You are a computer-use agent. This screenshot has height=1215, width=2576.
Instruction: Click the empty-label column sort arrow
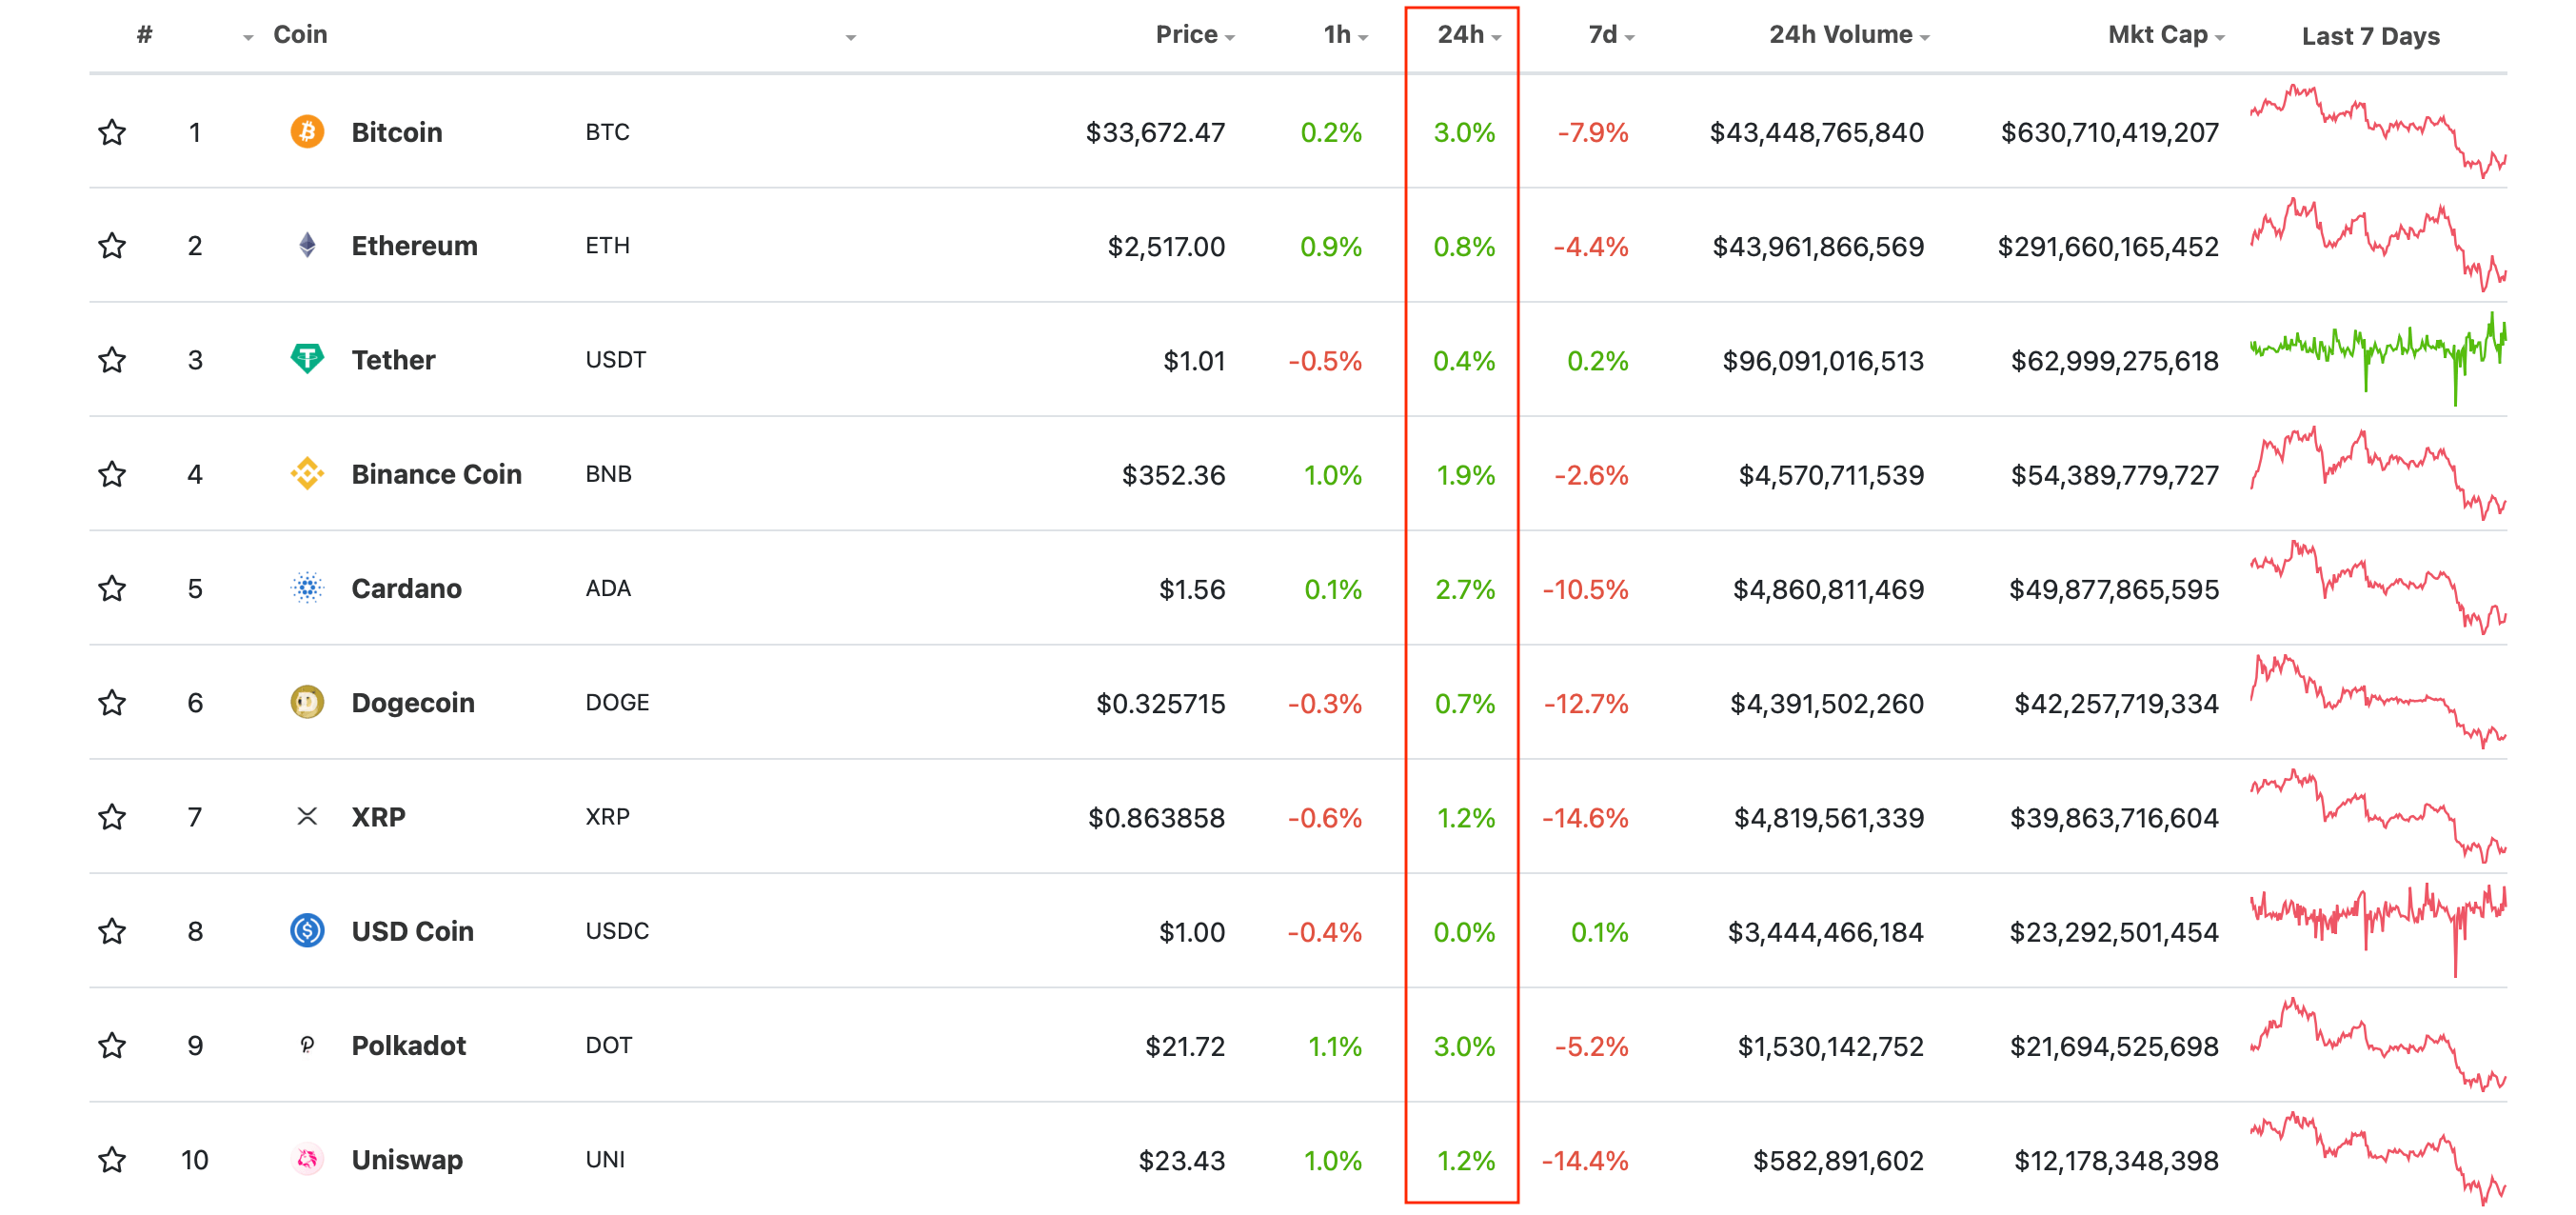851,37
